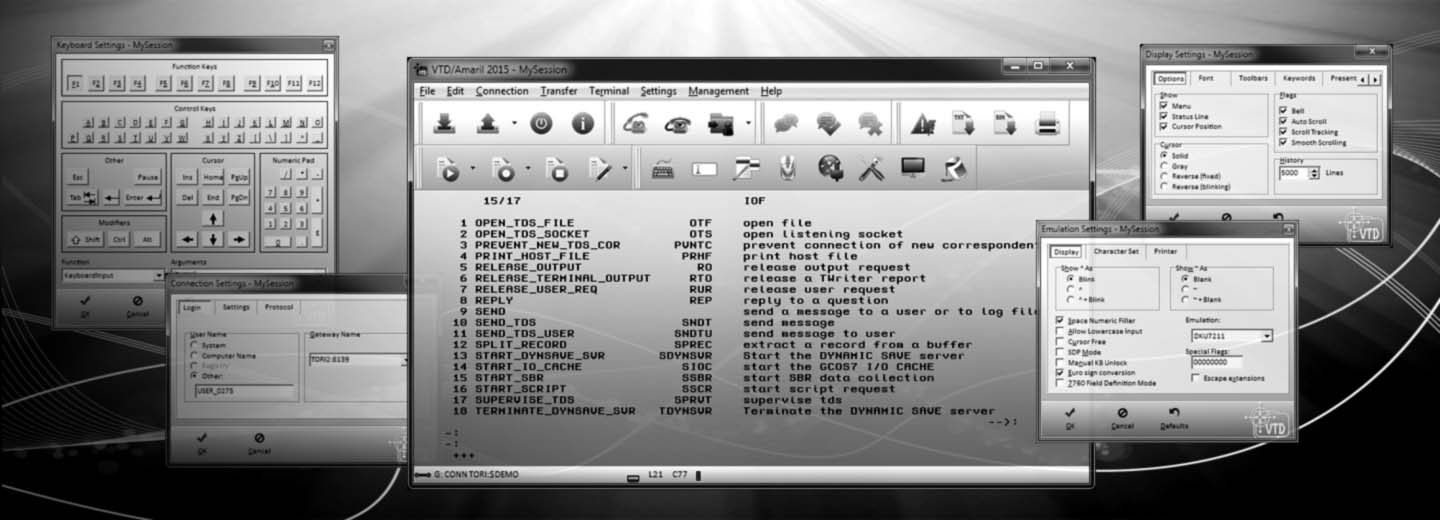Click the Special Flags input field
This screenshot has width=1440, height=520.
point(1215,364)
